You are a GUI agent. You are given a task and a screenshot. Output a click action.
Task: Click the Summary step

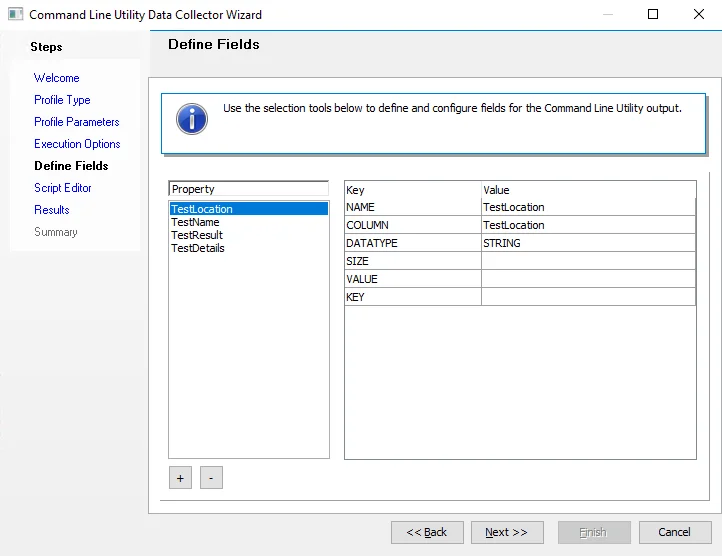coord(56,232)
